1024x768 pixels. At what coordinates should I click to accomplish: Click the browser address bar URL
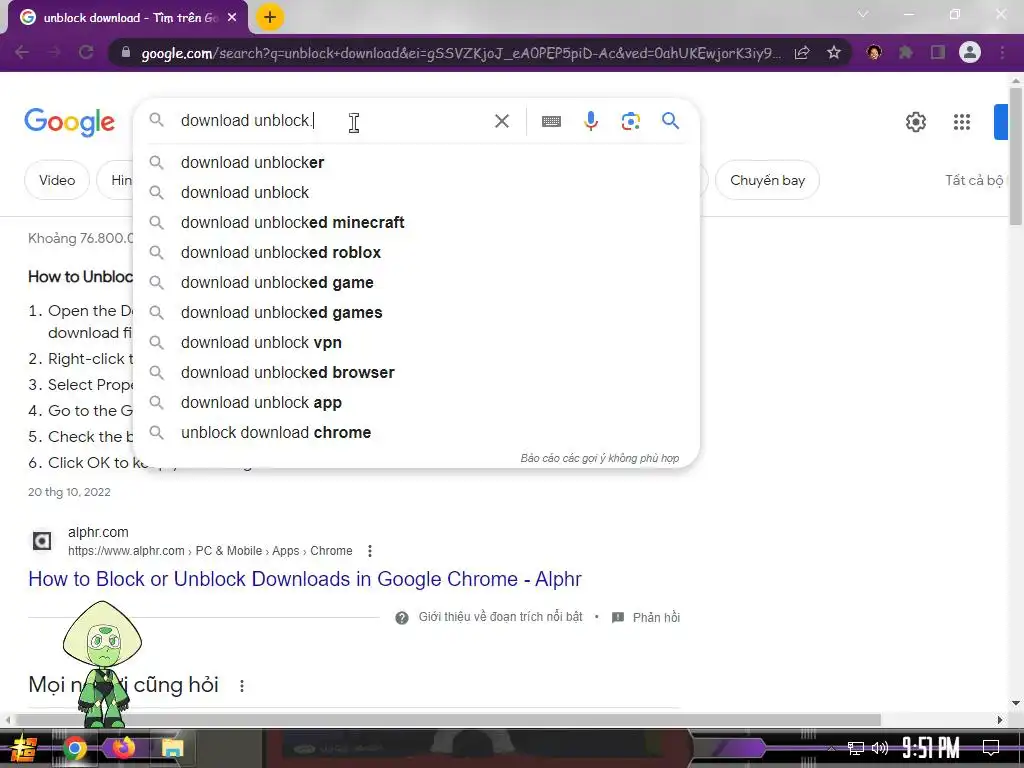(x=460, y=53)
